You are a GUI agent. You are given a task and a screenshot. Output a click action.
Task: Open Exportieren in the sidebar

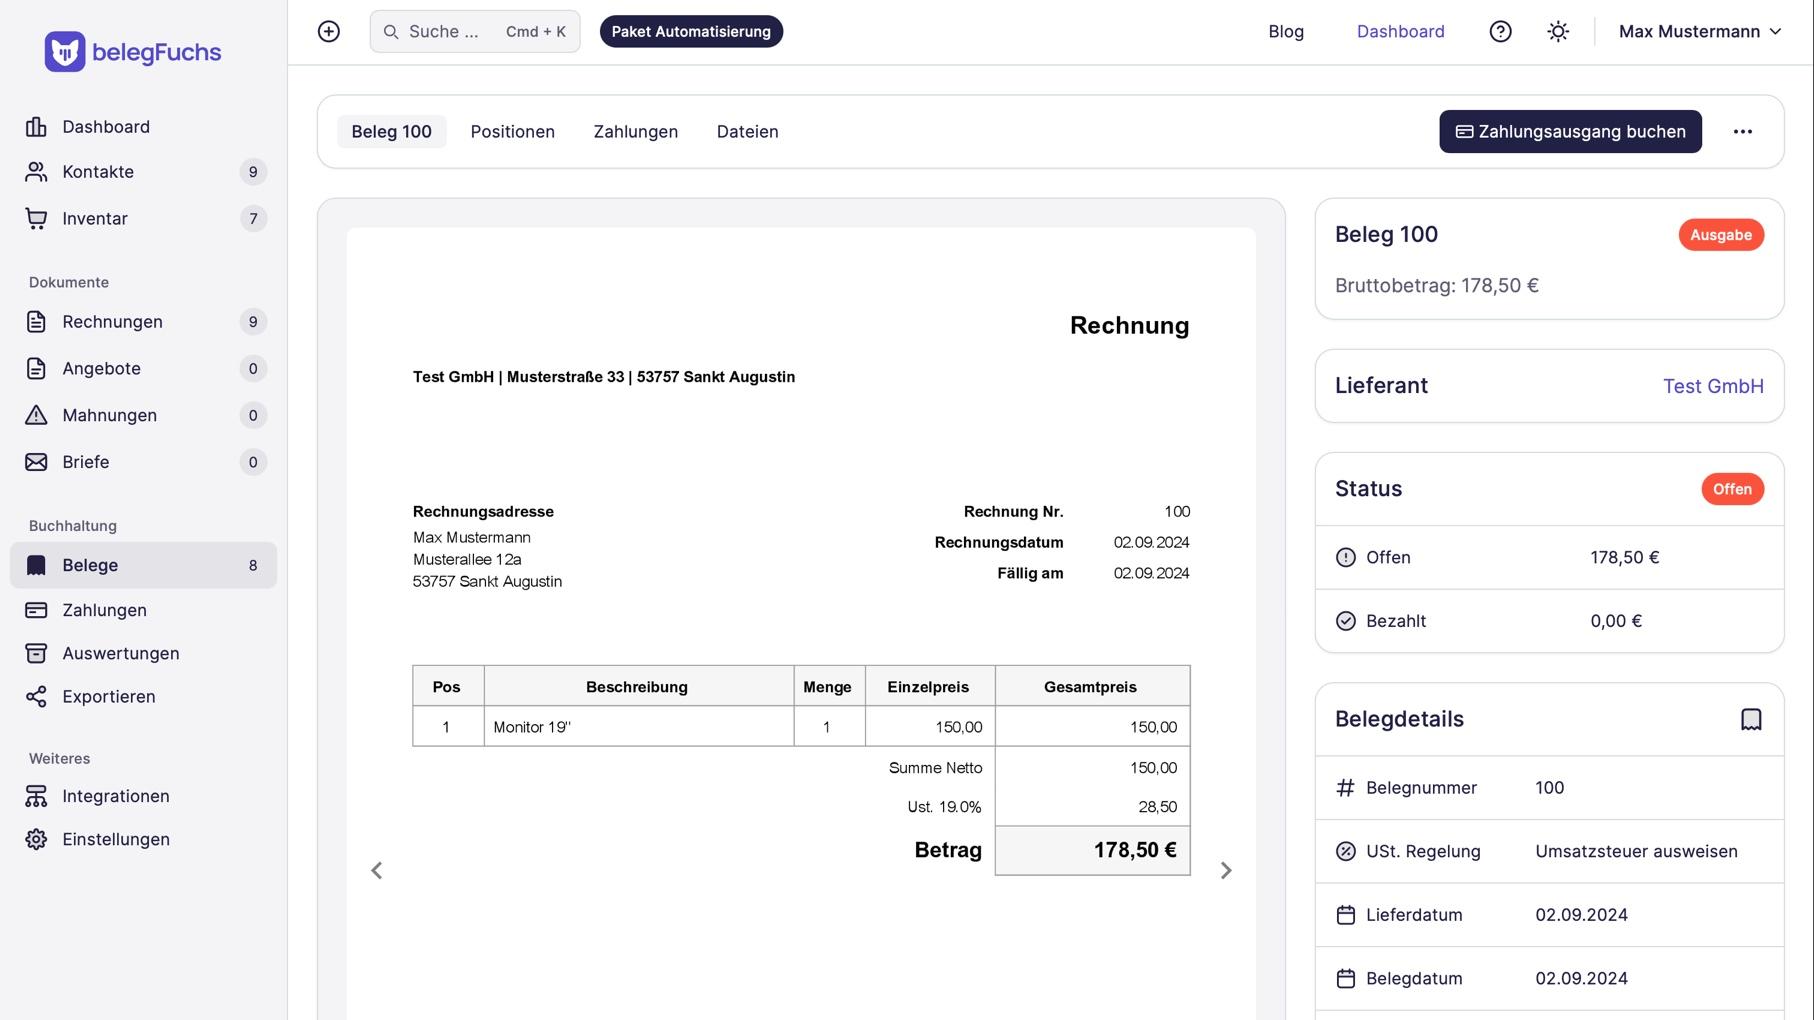(143, 696)
